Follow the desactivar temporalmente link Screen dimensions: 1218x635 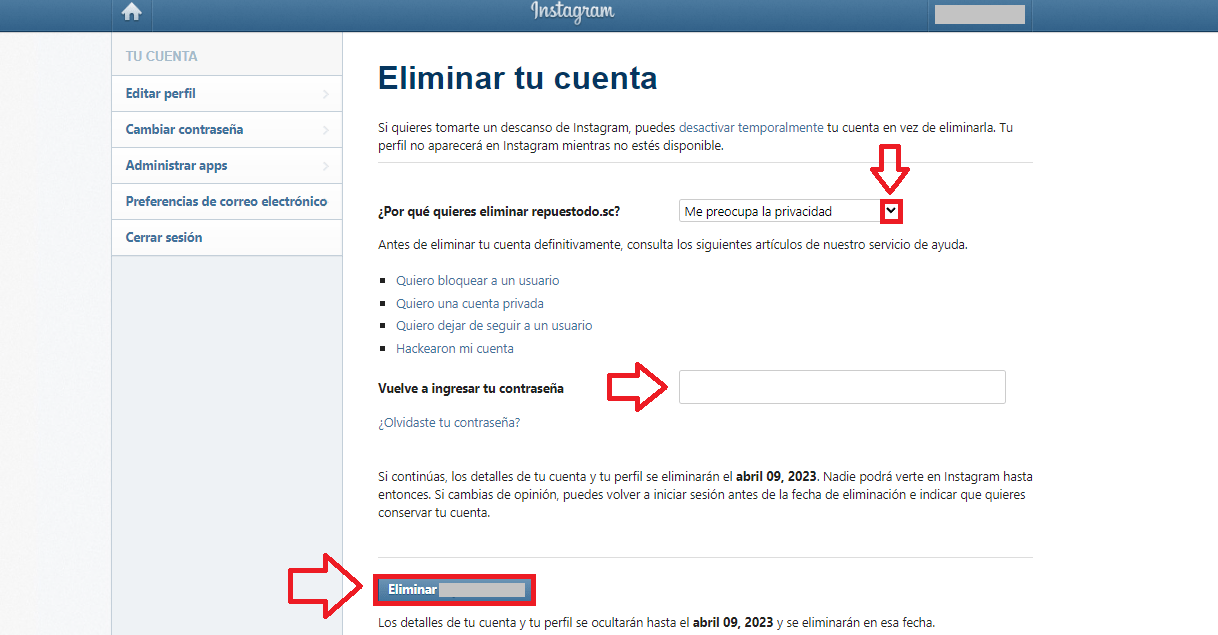tap(751, 128)
